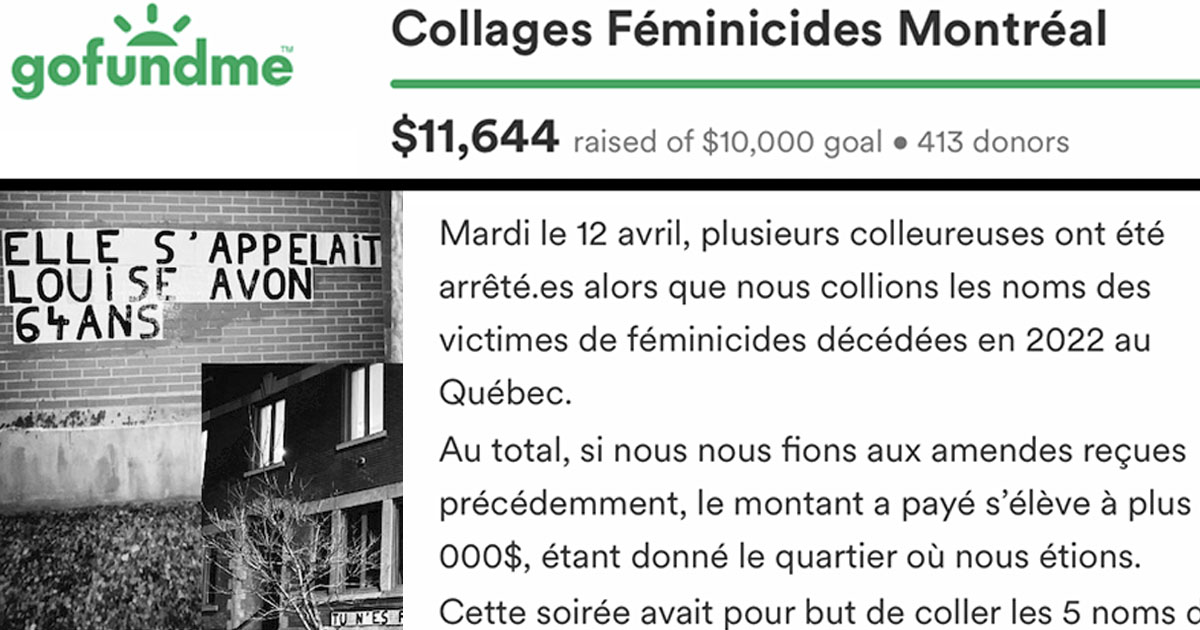Click the 64 ANS poster text
The width and height of the screenshot is (1200, 630).
pyautogui.click(x=86, y=322)
